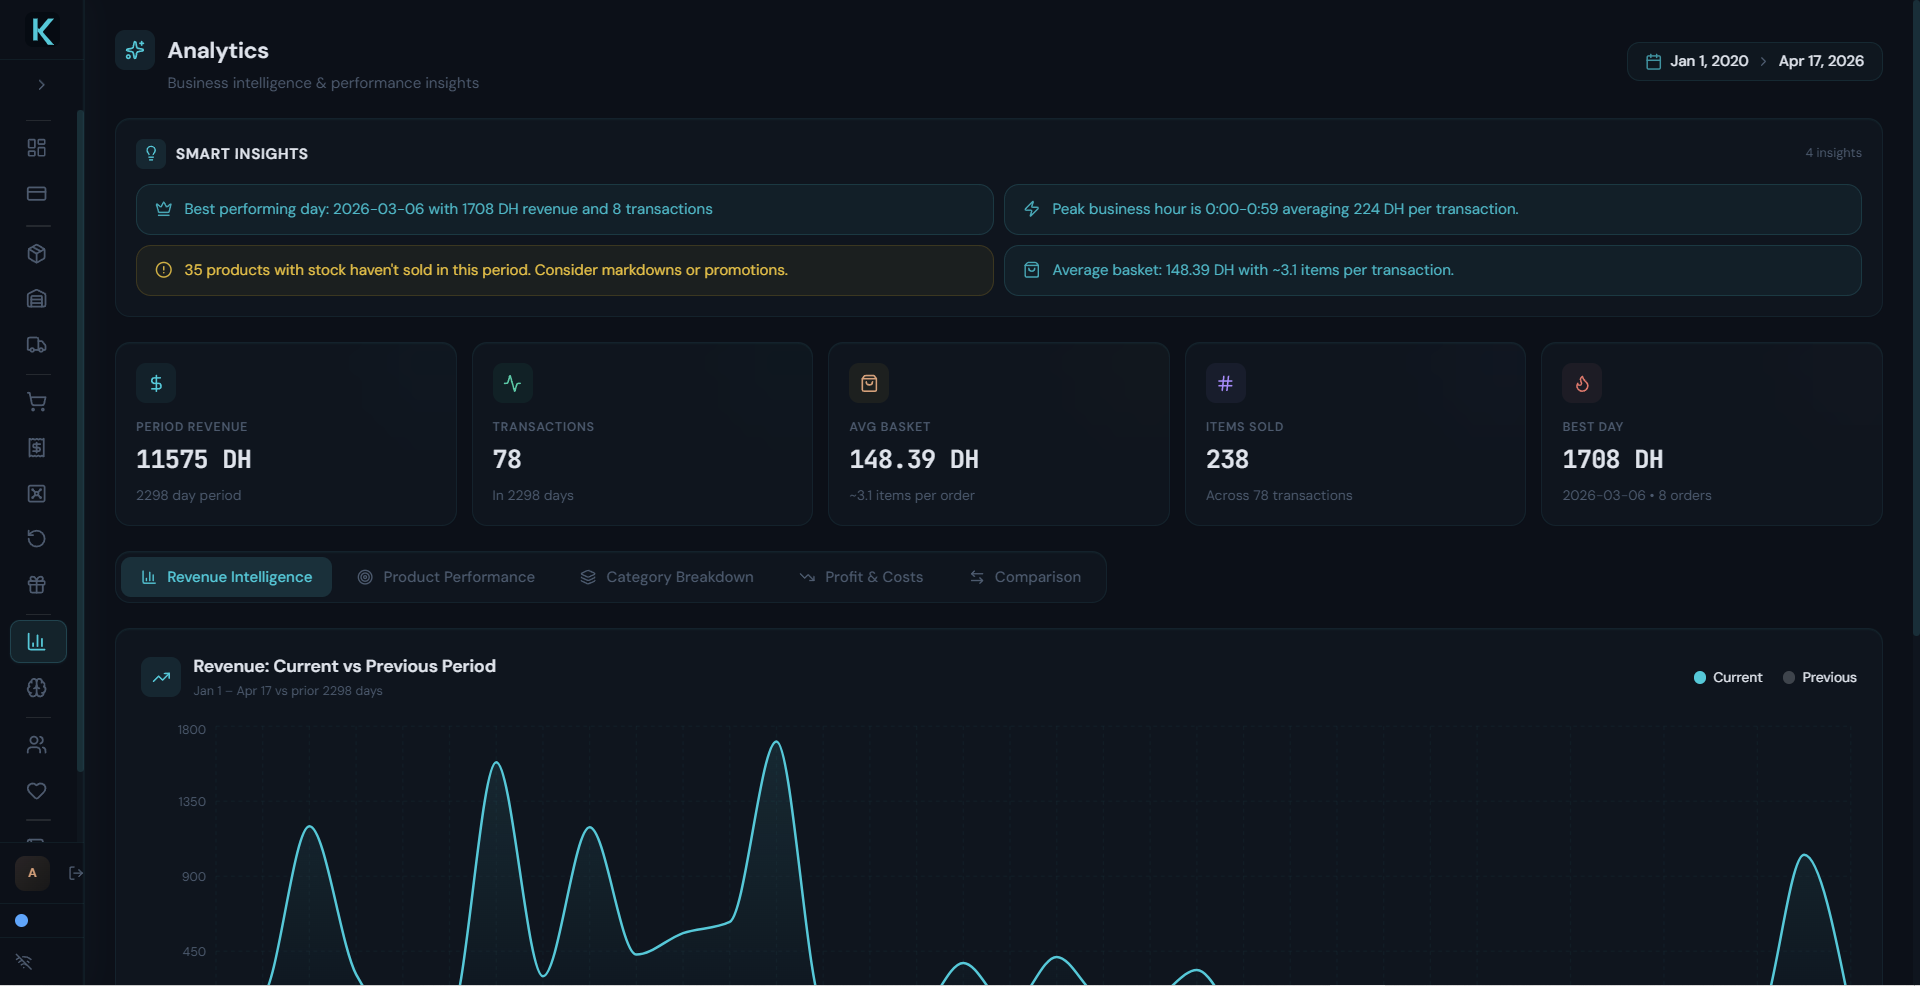Open the Jan 1, 2020 start date picker
This screenshot has height=986, width=1920.
[x=1708, y=61]
